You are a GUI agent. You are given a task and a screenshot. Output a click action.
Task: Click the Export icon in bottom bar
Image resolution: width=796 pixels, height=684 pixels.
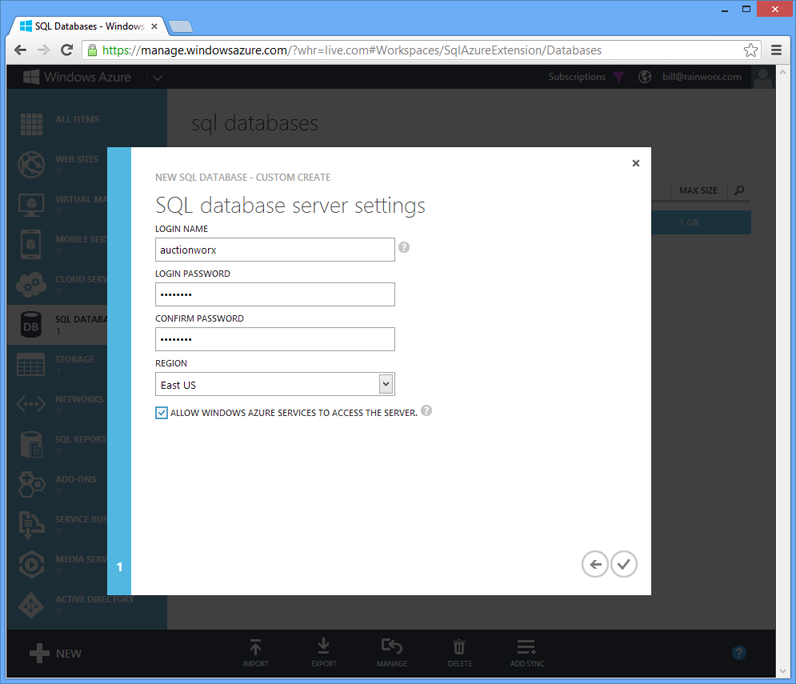coord(323,647)
